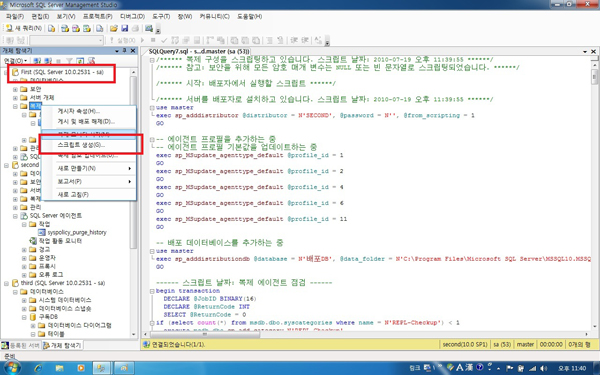
Task: Click the Disconnect icon in Object Explorer toolbar
Action: click(x=48, y=60)
